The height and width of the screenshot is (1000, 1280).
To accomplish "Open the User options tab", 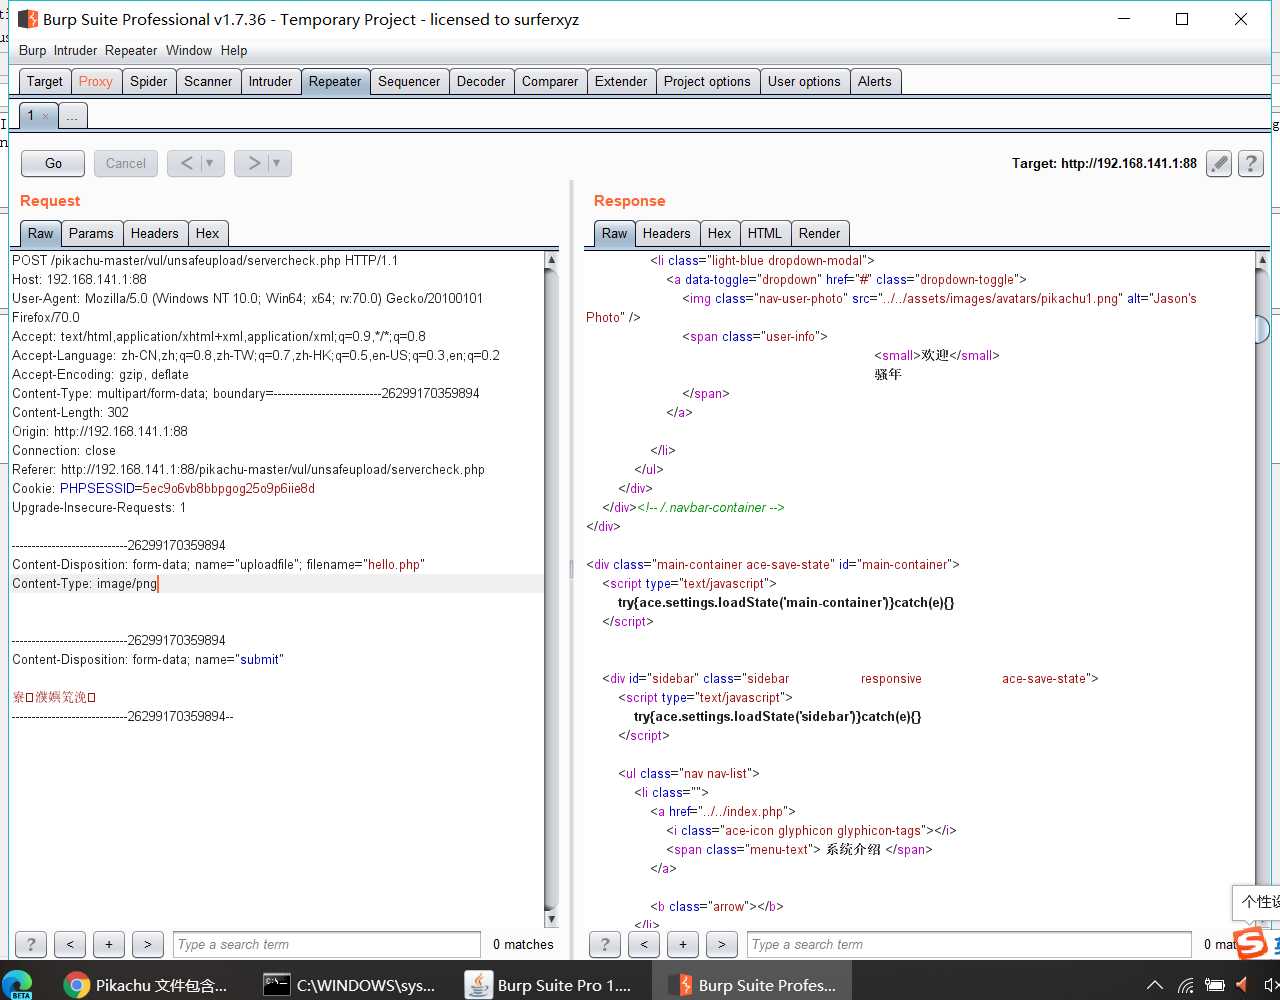I will (x=804, y=82).
